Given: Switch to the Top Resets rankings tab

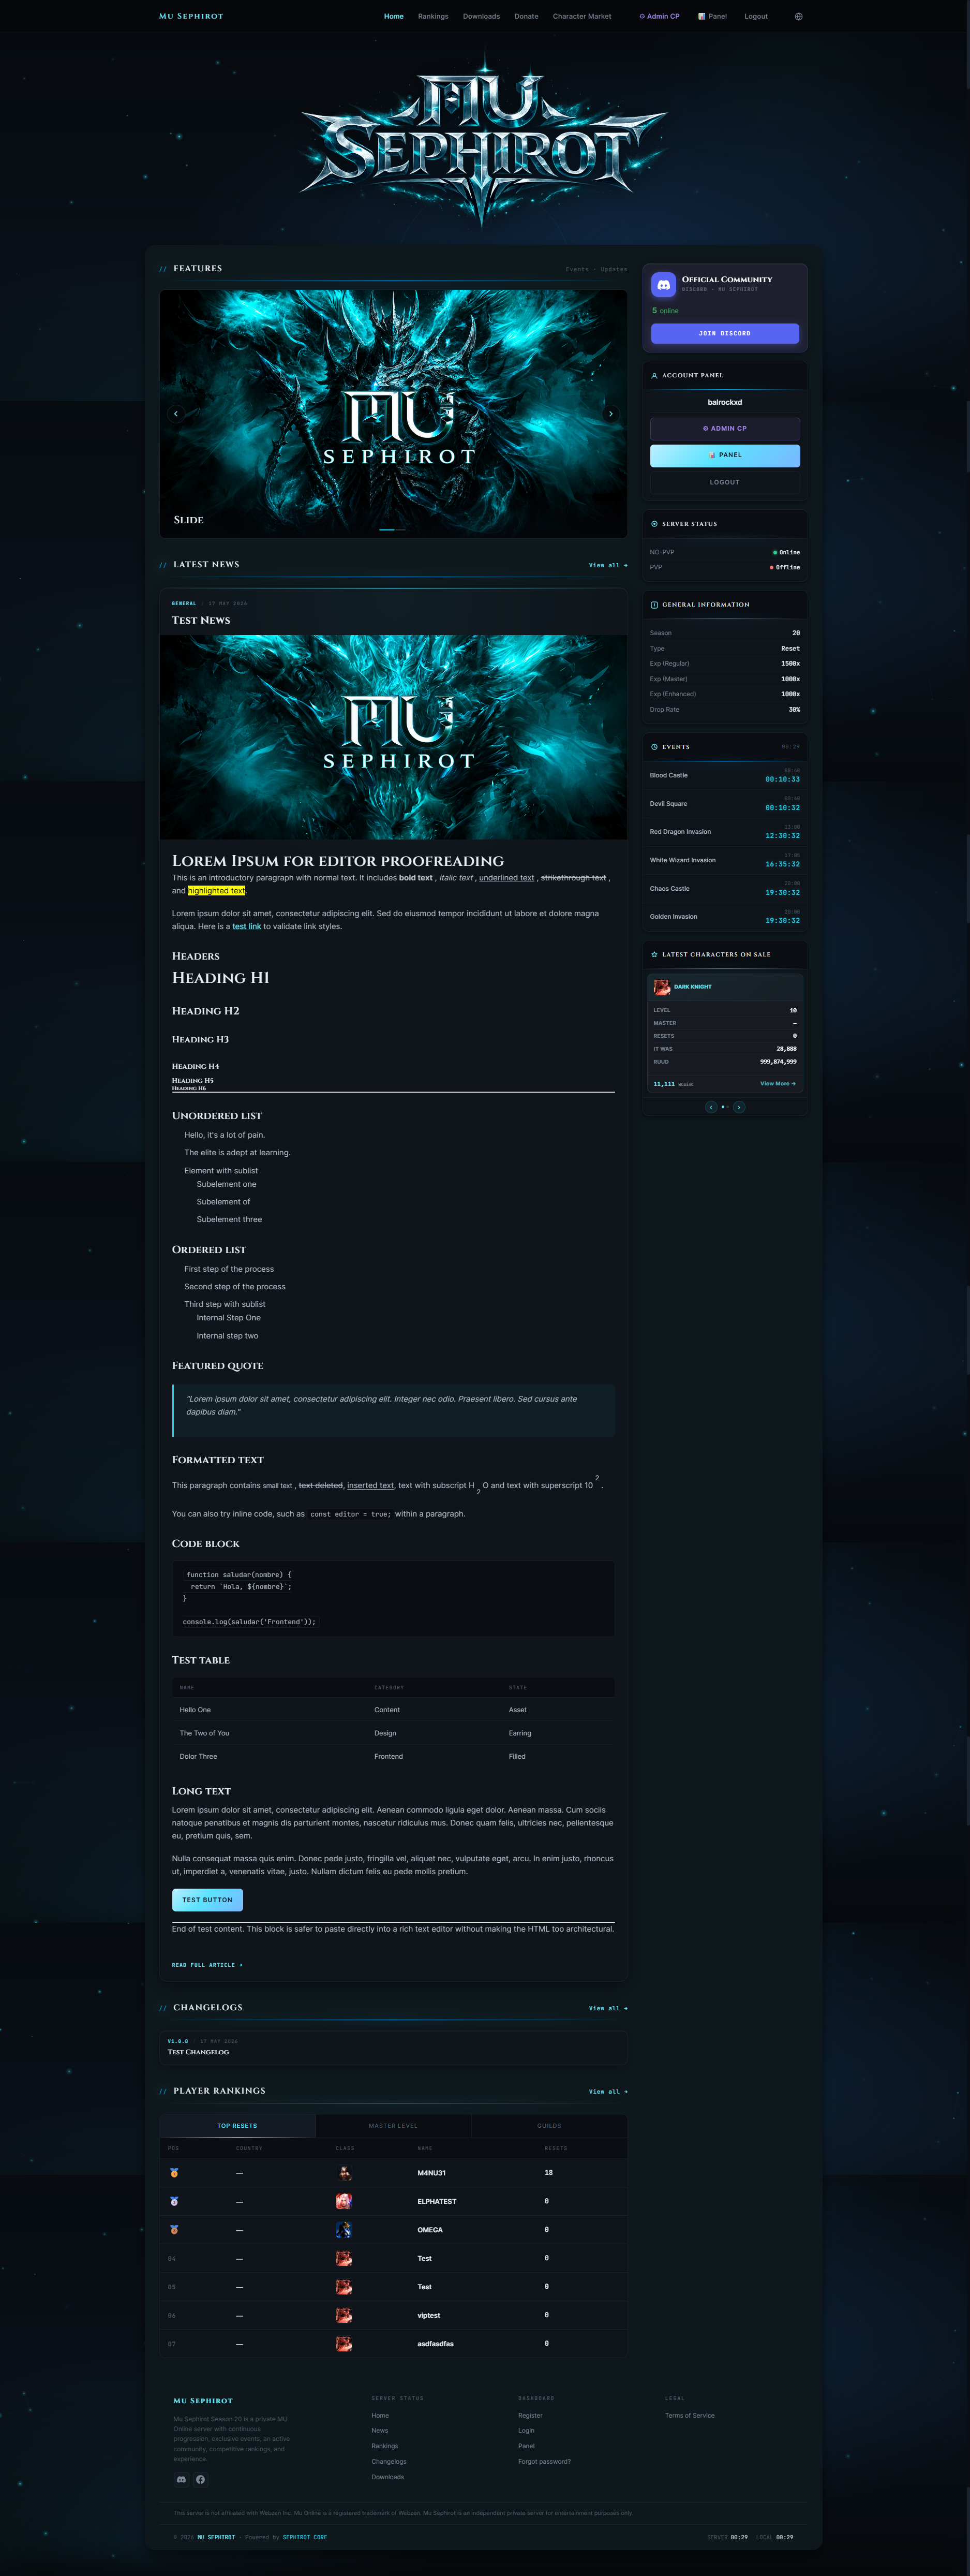Looking at the screenshot, I should [237, 2126].
